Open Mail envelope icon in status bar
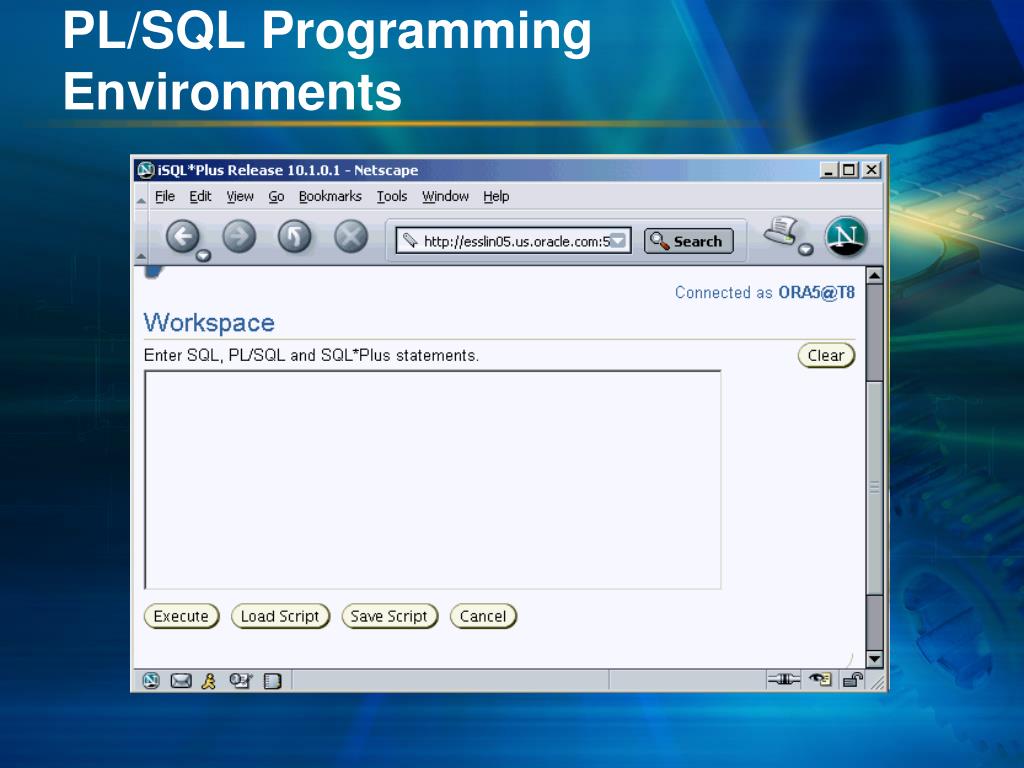This screenshot has height=768, width=1024. [181, 680]
